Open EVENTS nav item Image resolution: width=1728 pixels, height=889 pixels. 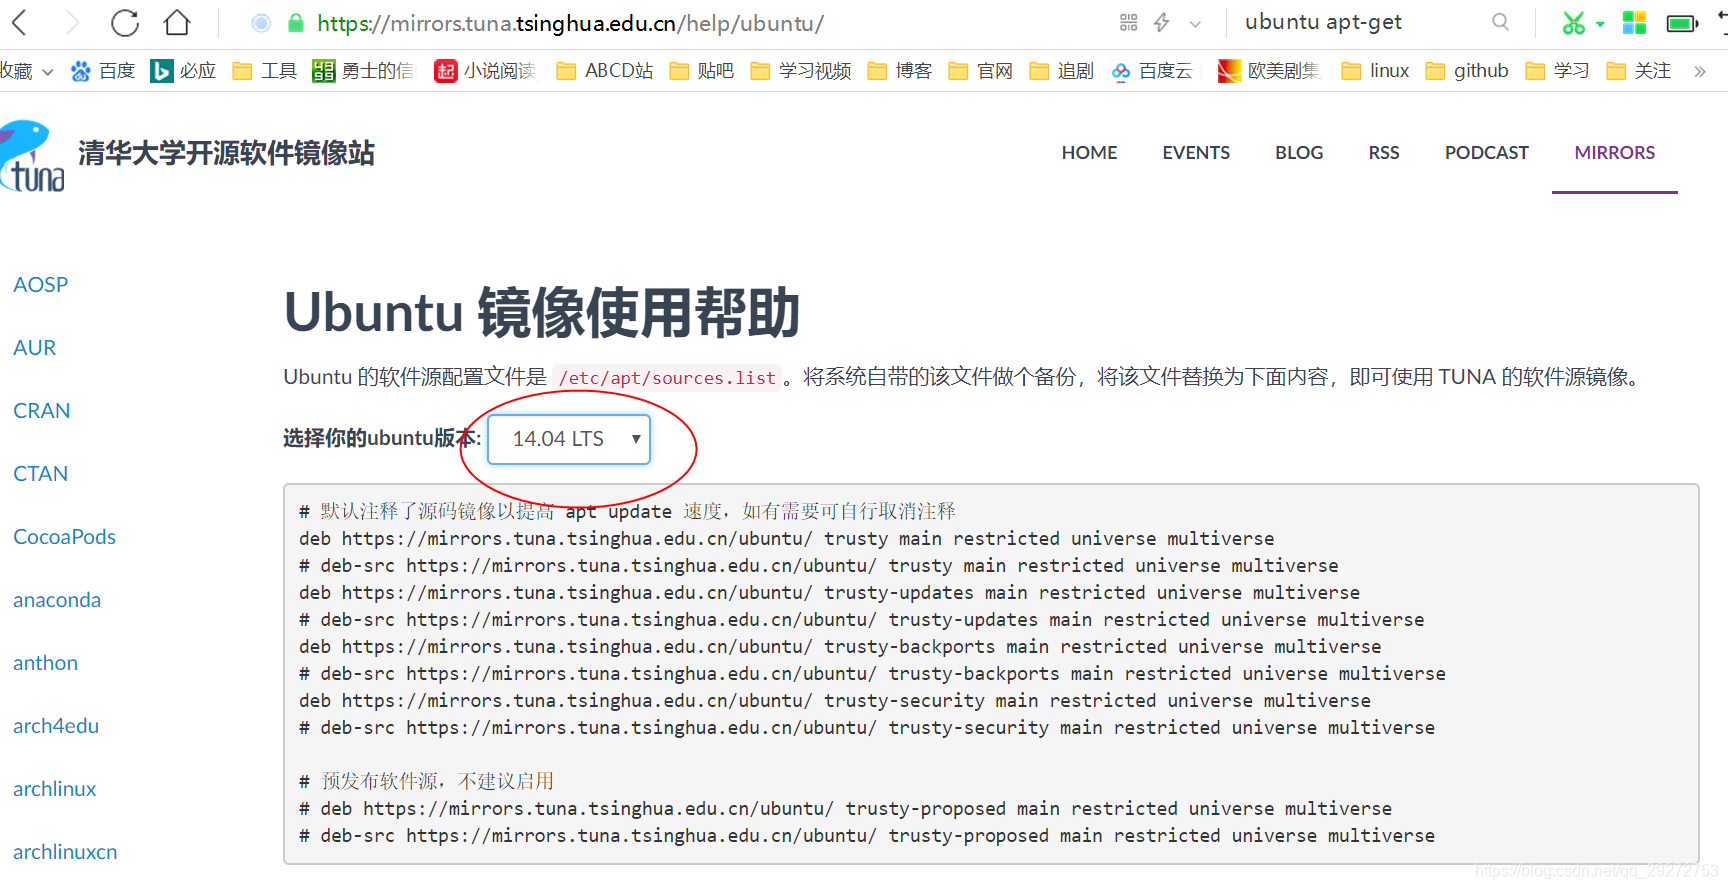click(1196, 153)
